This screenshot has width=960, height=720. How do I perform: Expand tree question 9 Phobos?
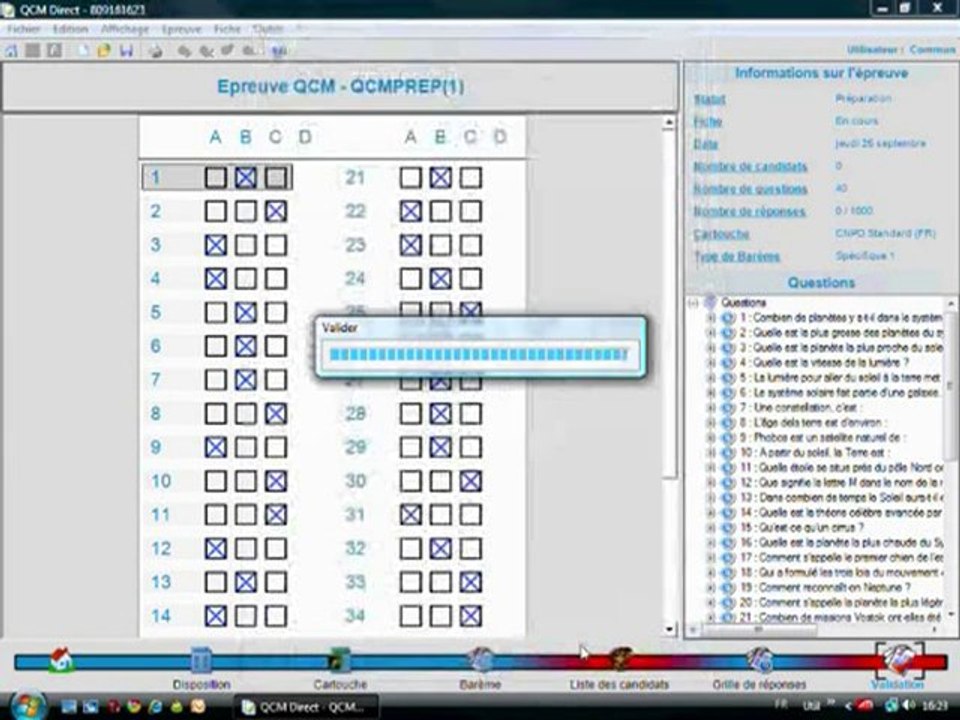711,438
